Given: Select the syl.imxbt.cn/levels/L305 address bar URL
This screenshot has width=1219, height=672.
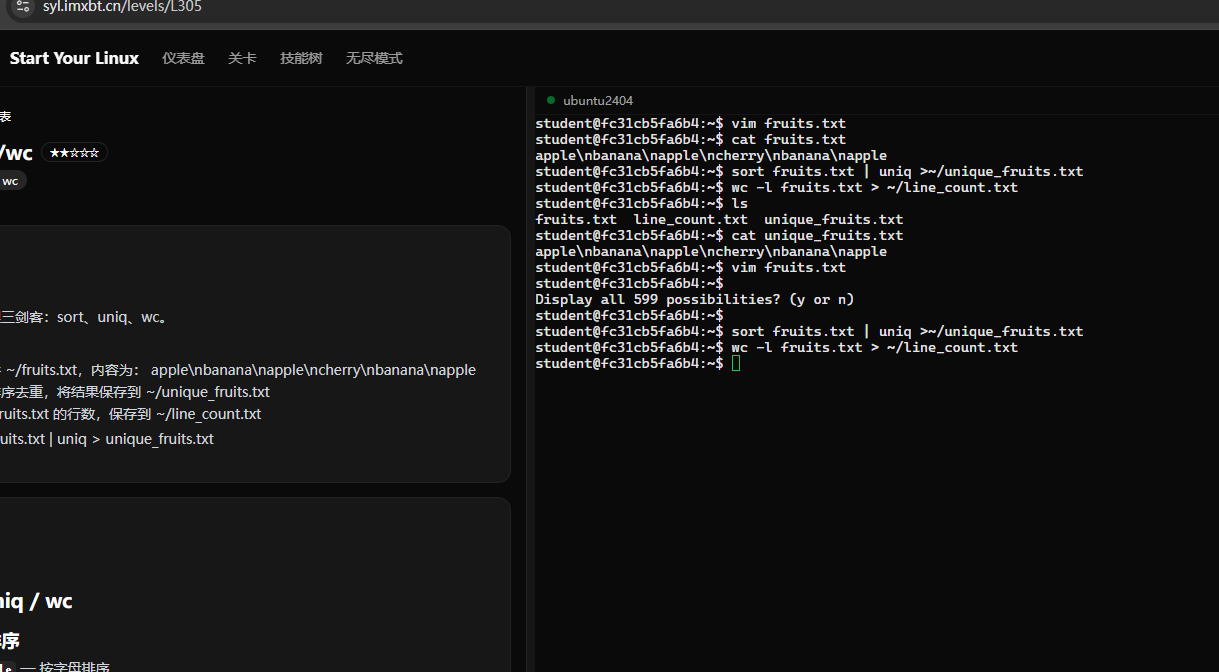Looking at the screenshot, I should [x=122, y=7].
